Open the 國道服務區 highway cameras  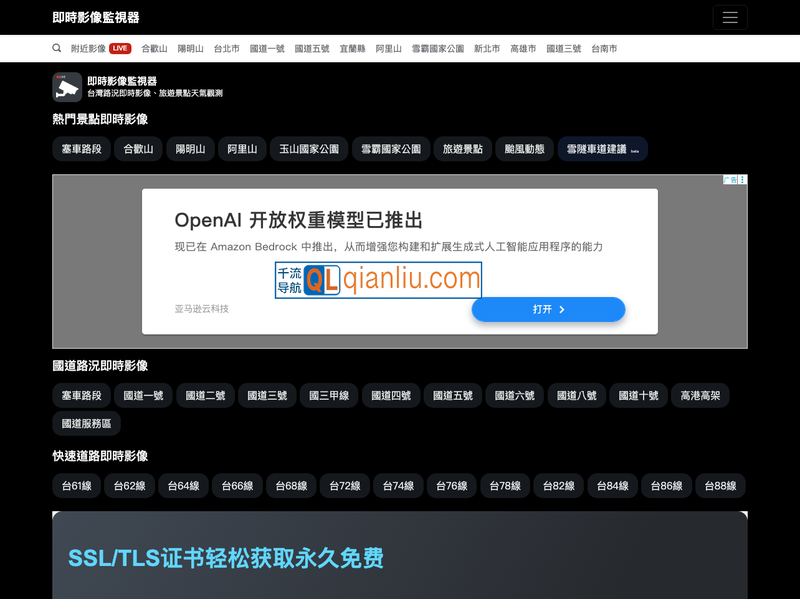[86, 423]
